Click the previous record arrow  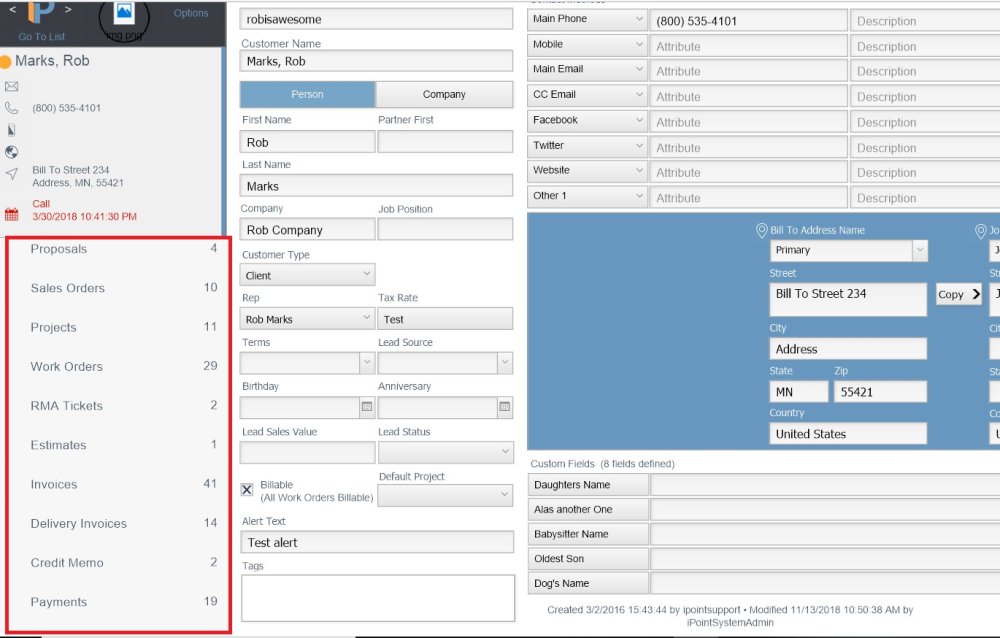pos(13,10)
